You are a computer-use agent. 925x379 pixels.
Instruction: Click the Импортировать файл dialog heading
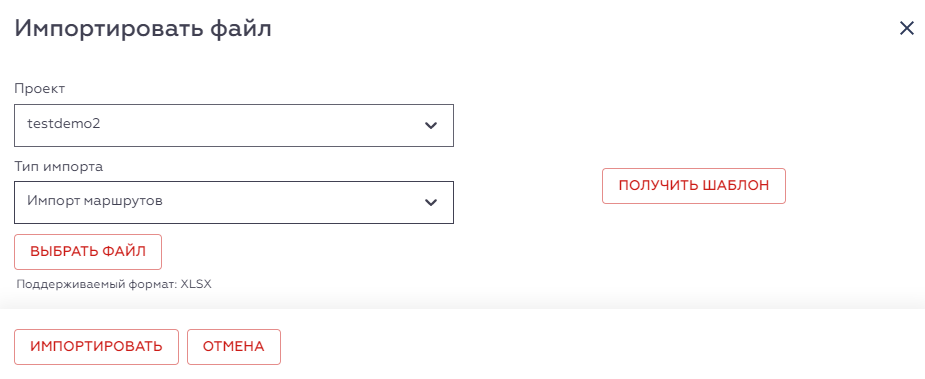pos(143,28)
